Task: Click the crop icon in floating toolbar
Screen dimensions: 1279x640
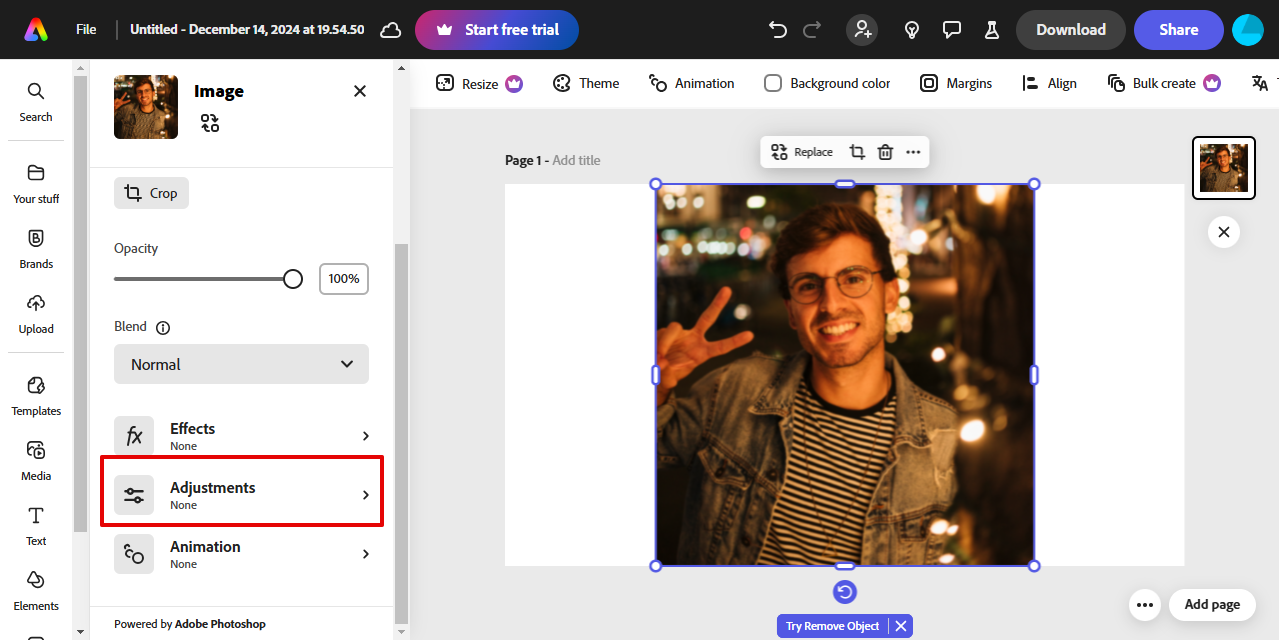Action: point(857,152)
